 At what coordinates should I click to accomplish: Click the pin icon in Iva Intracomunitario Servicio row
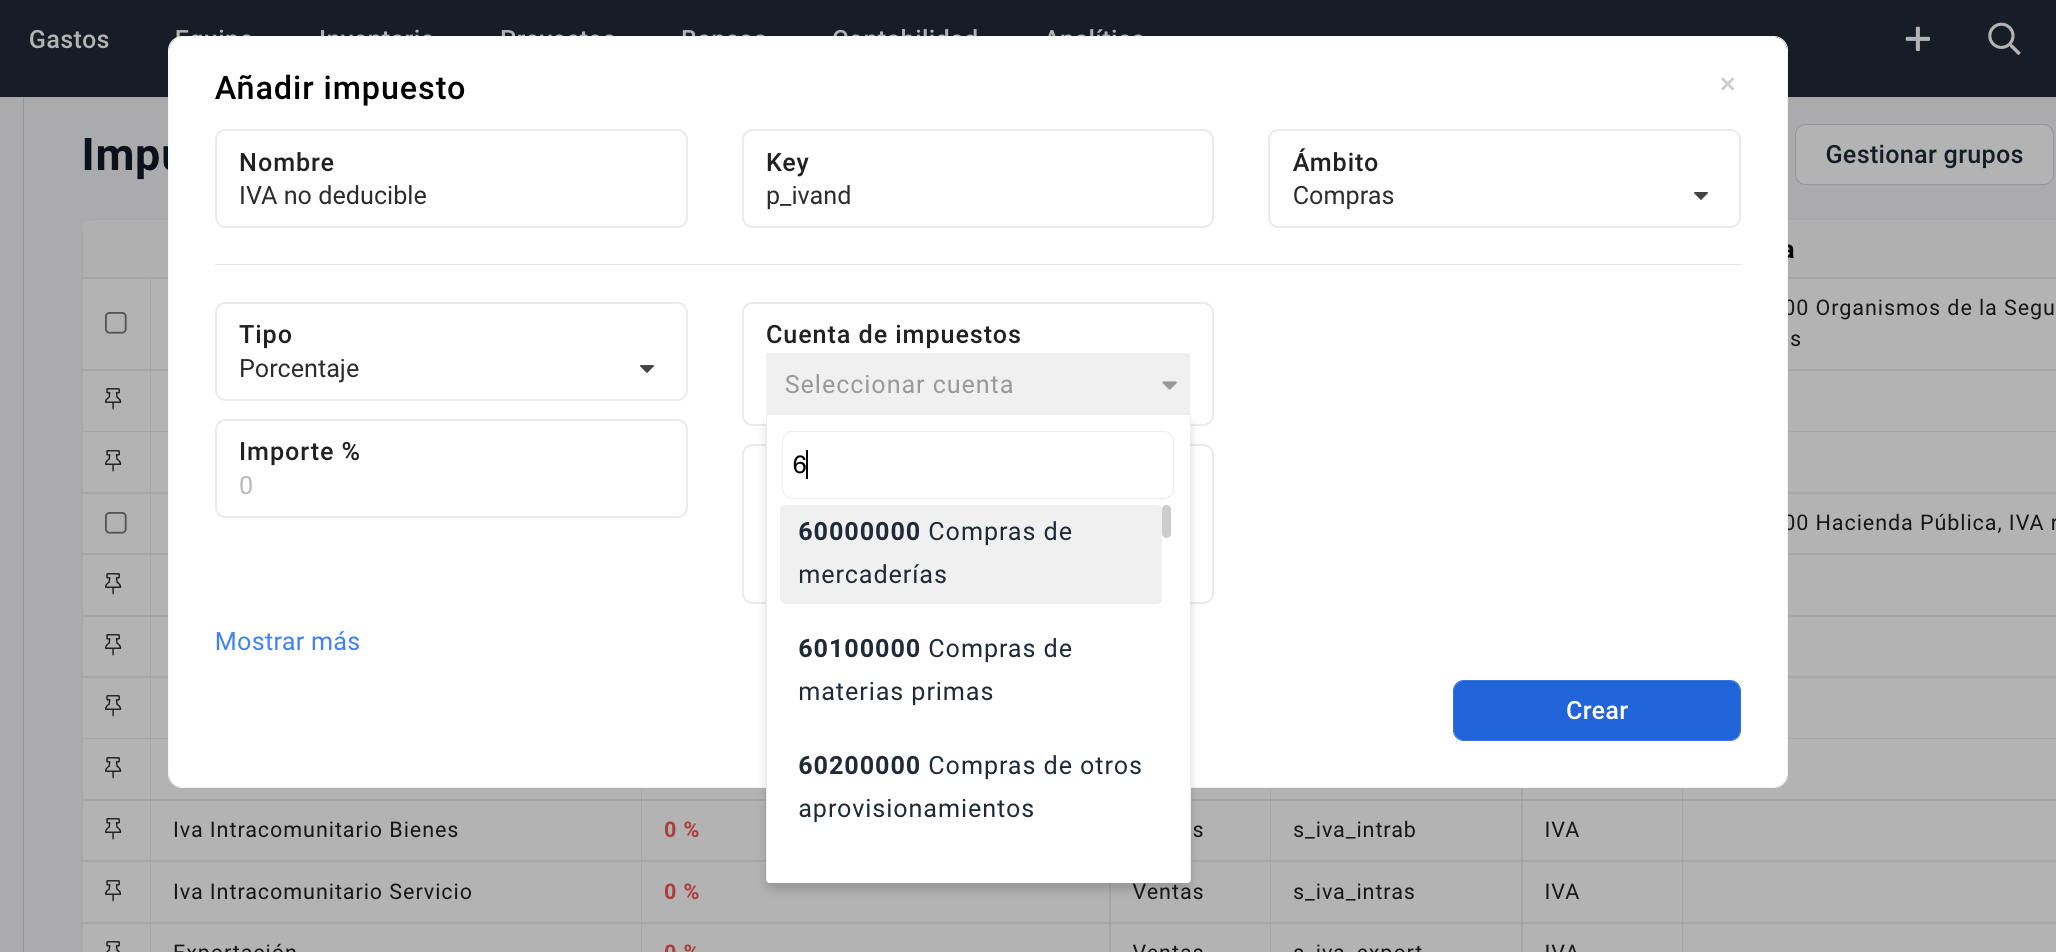point(113,891)
